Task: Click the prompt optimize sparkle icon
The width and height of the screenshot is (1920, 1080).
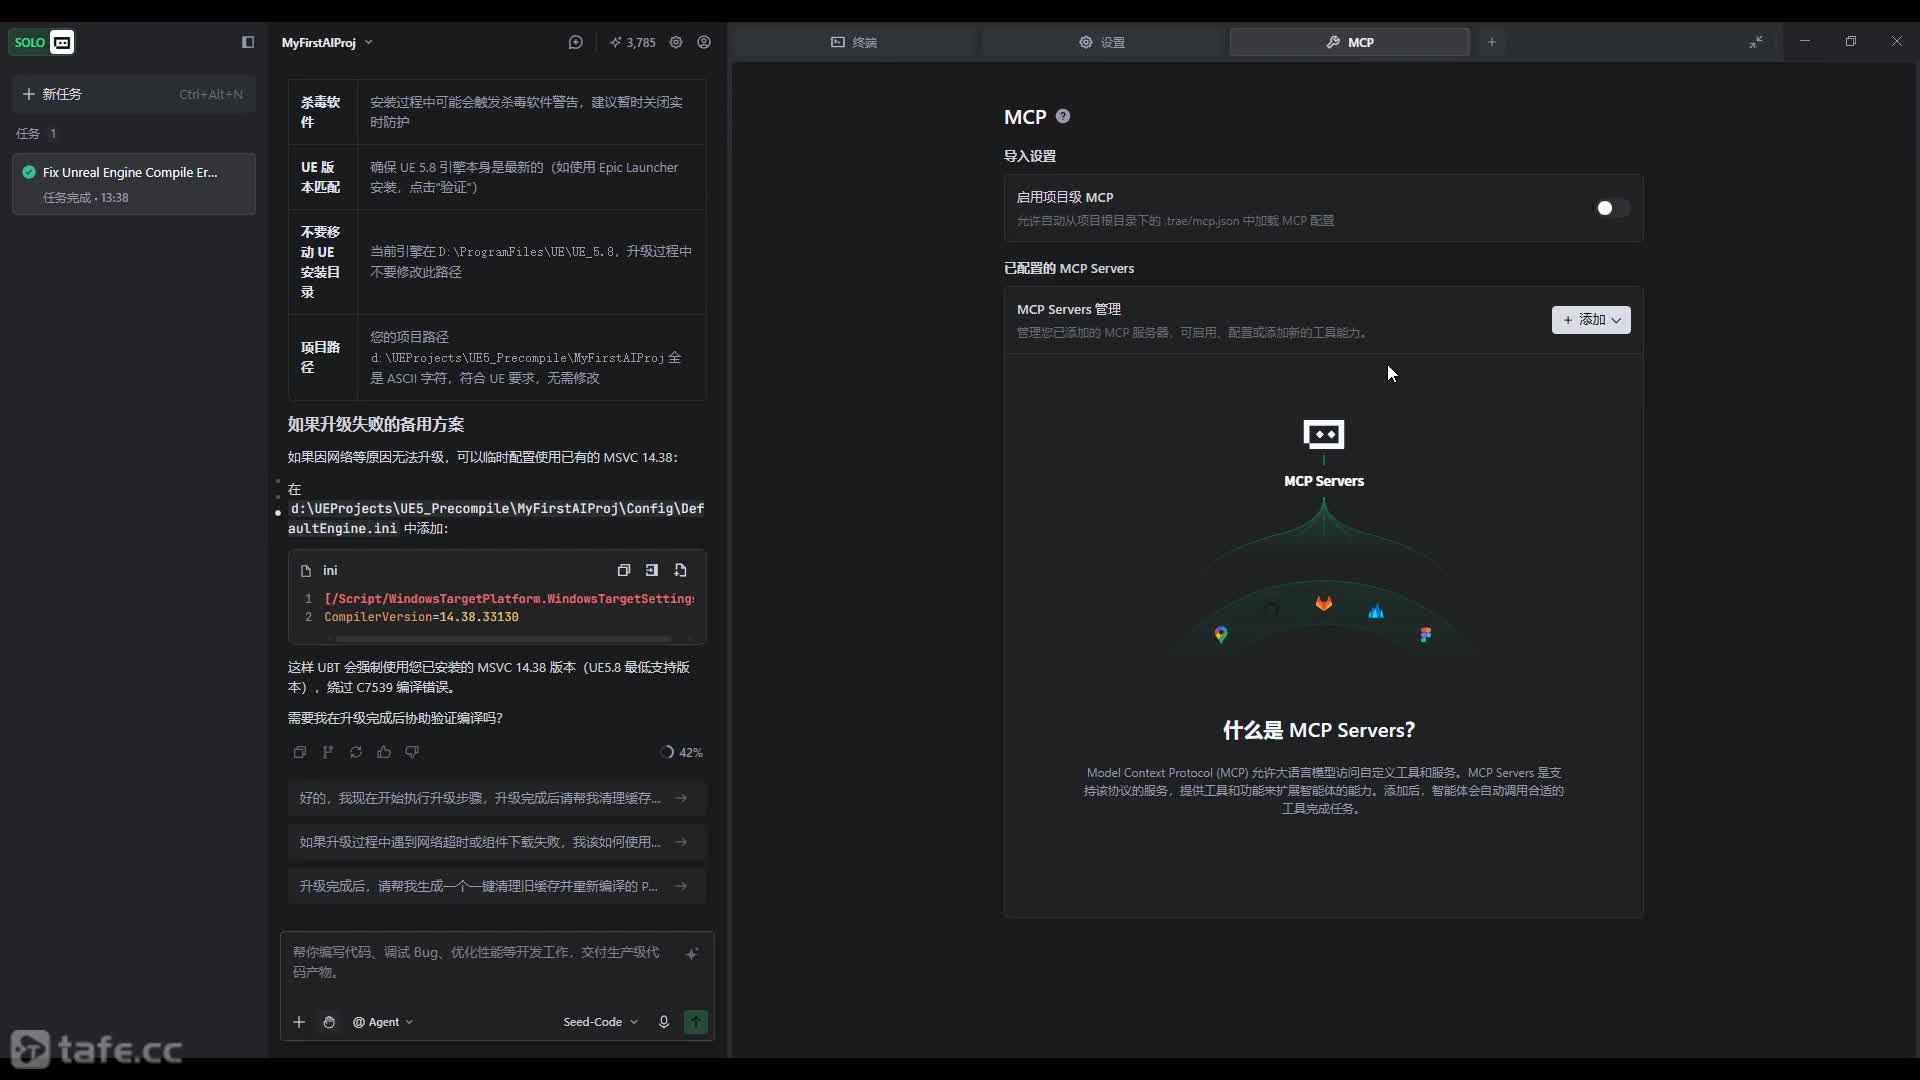Action: [692, 953]
